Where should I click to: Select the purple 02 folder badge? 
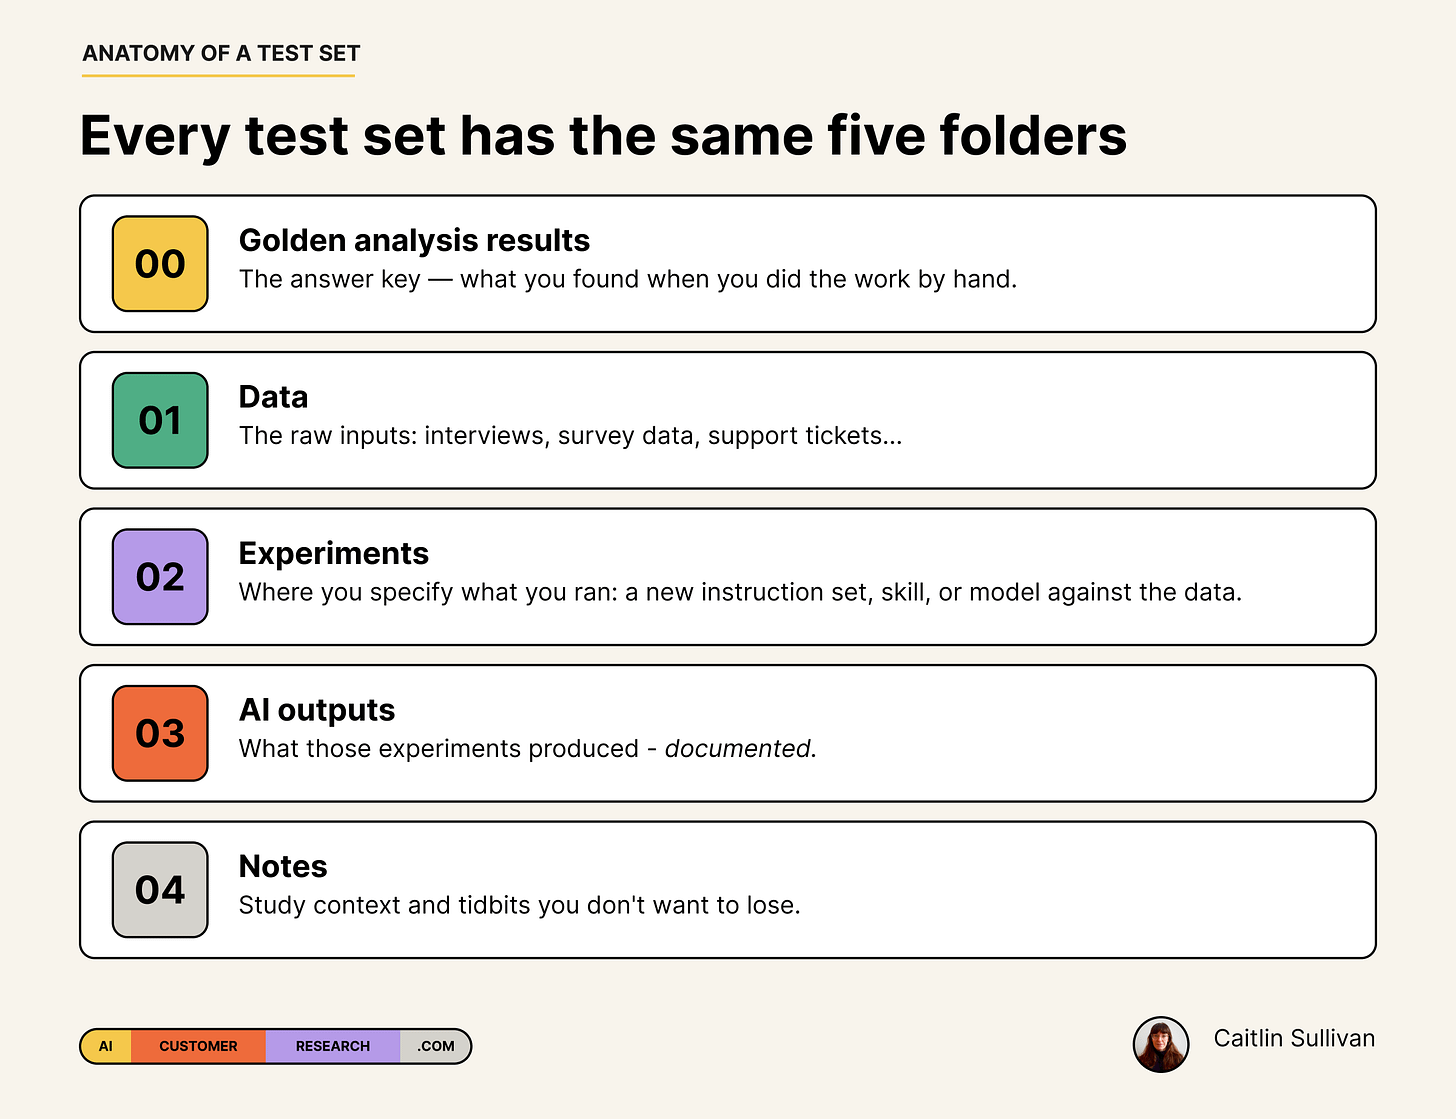click(x=160, y=577)
